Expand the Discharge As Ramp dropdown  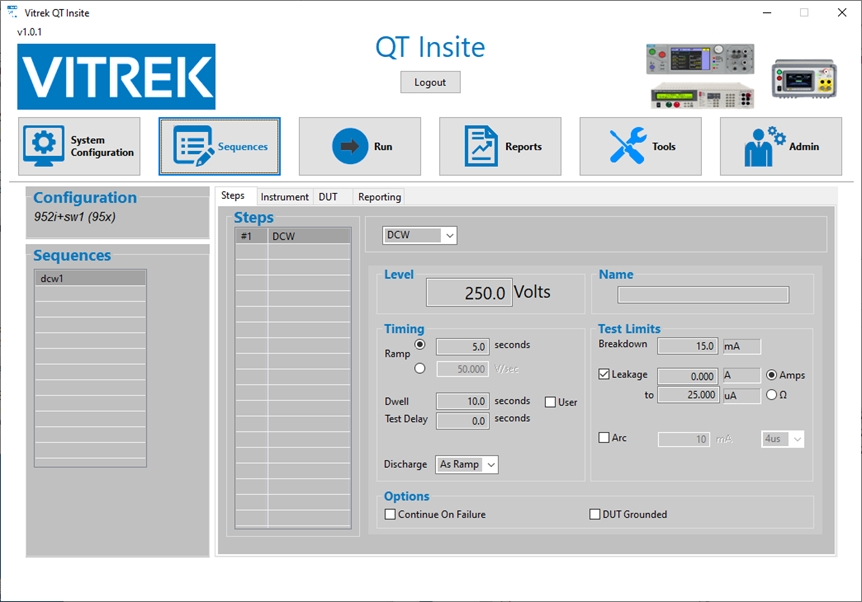tap(467, 465)
